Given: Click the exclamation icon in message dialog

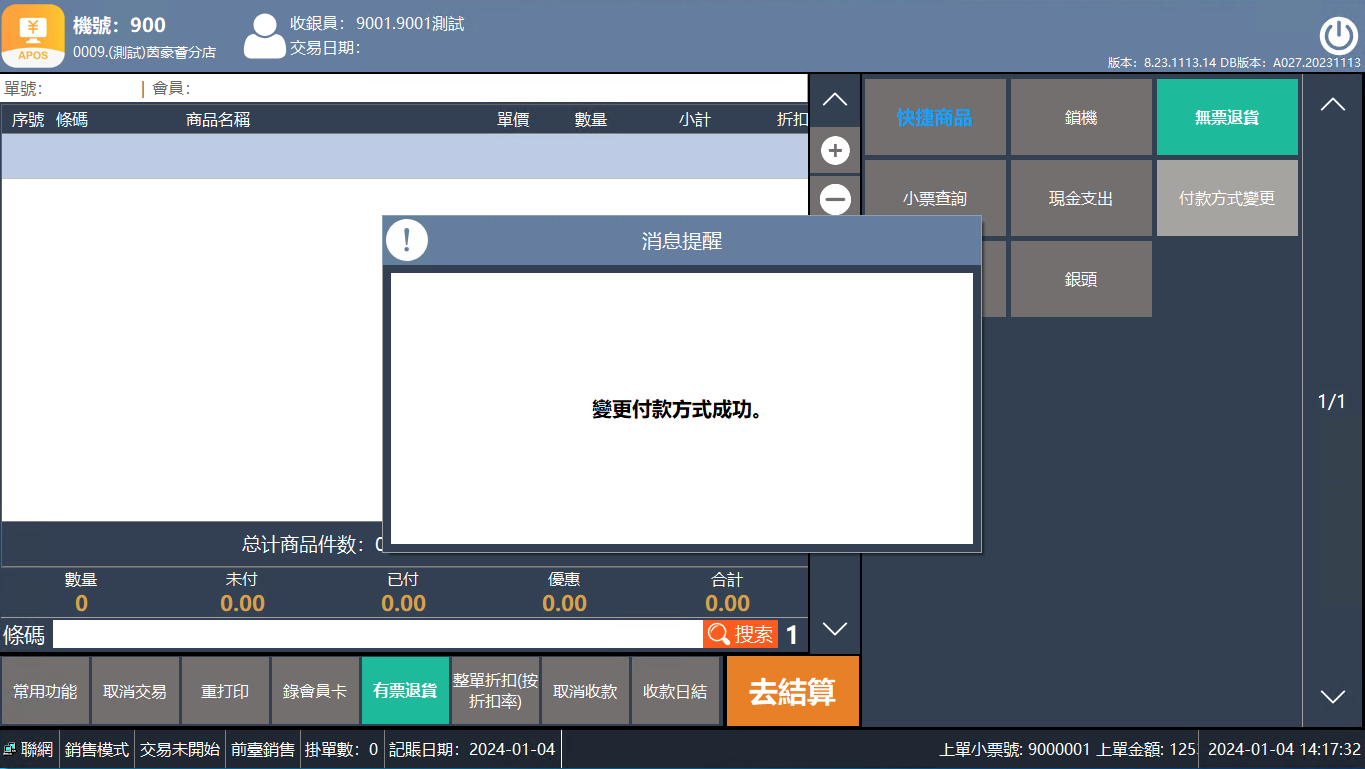Looking at the screenshot, I should [x=407, y=240].
